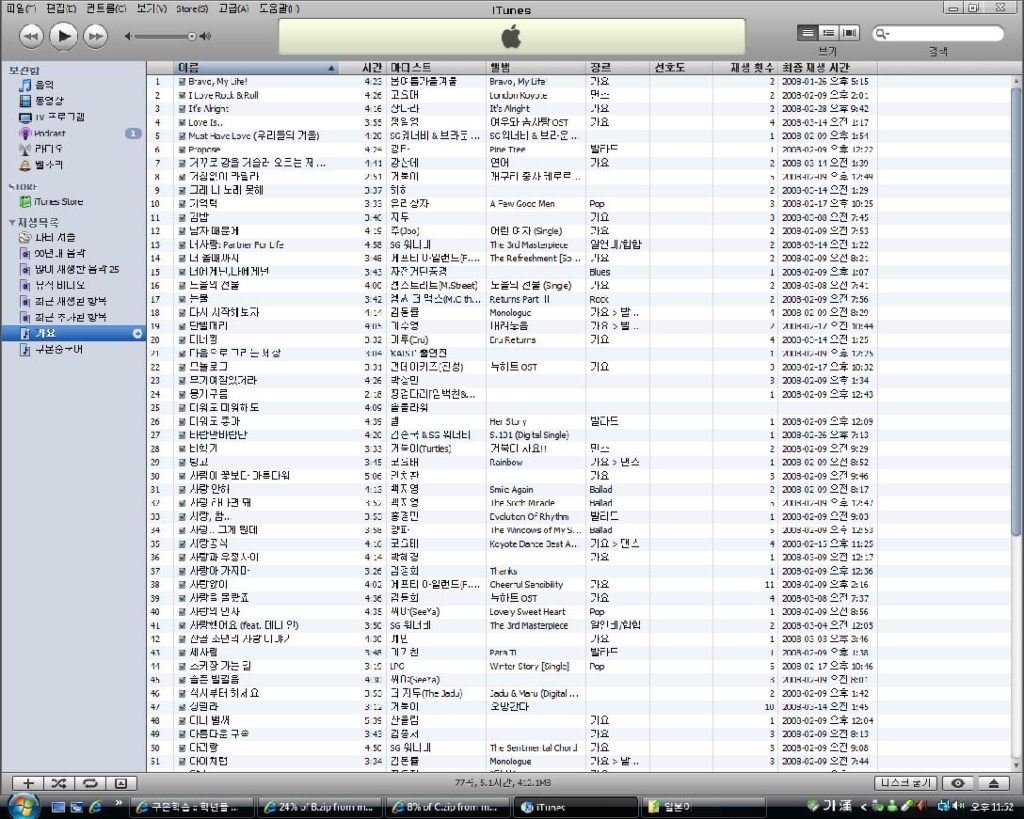Create a new playlist with plus button
Screen dimensions: 1024x819
coord(28,783)
